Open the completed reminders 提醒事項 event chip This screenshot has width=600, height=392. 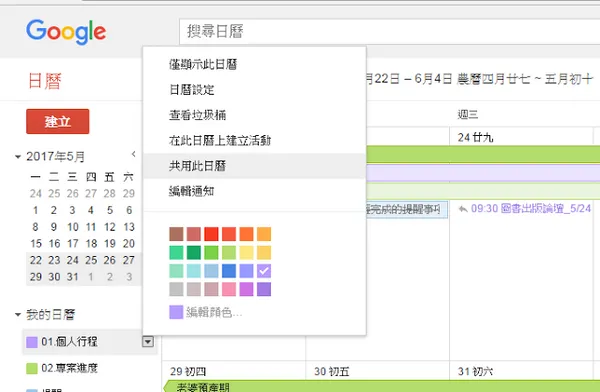[406, 209]
